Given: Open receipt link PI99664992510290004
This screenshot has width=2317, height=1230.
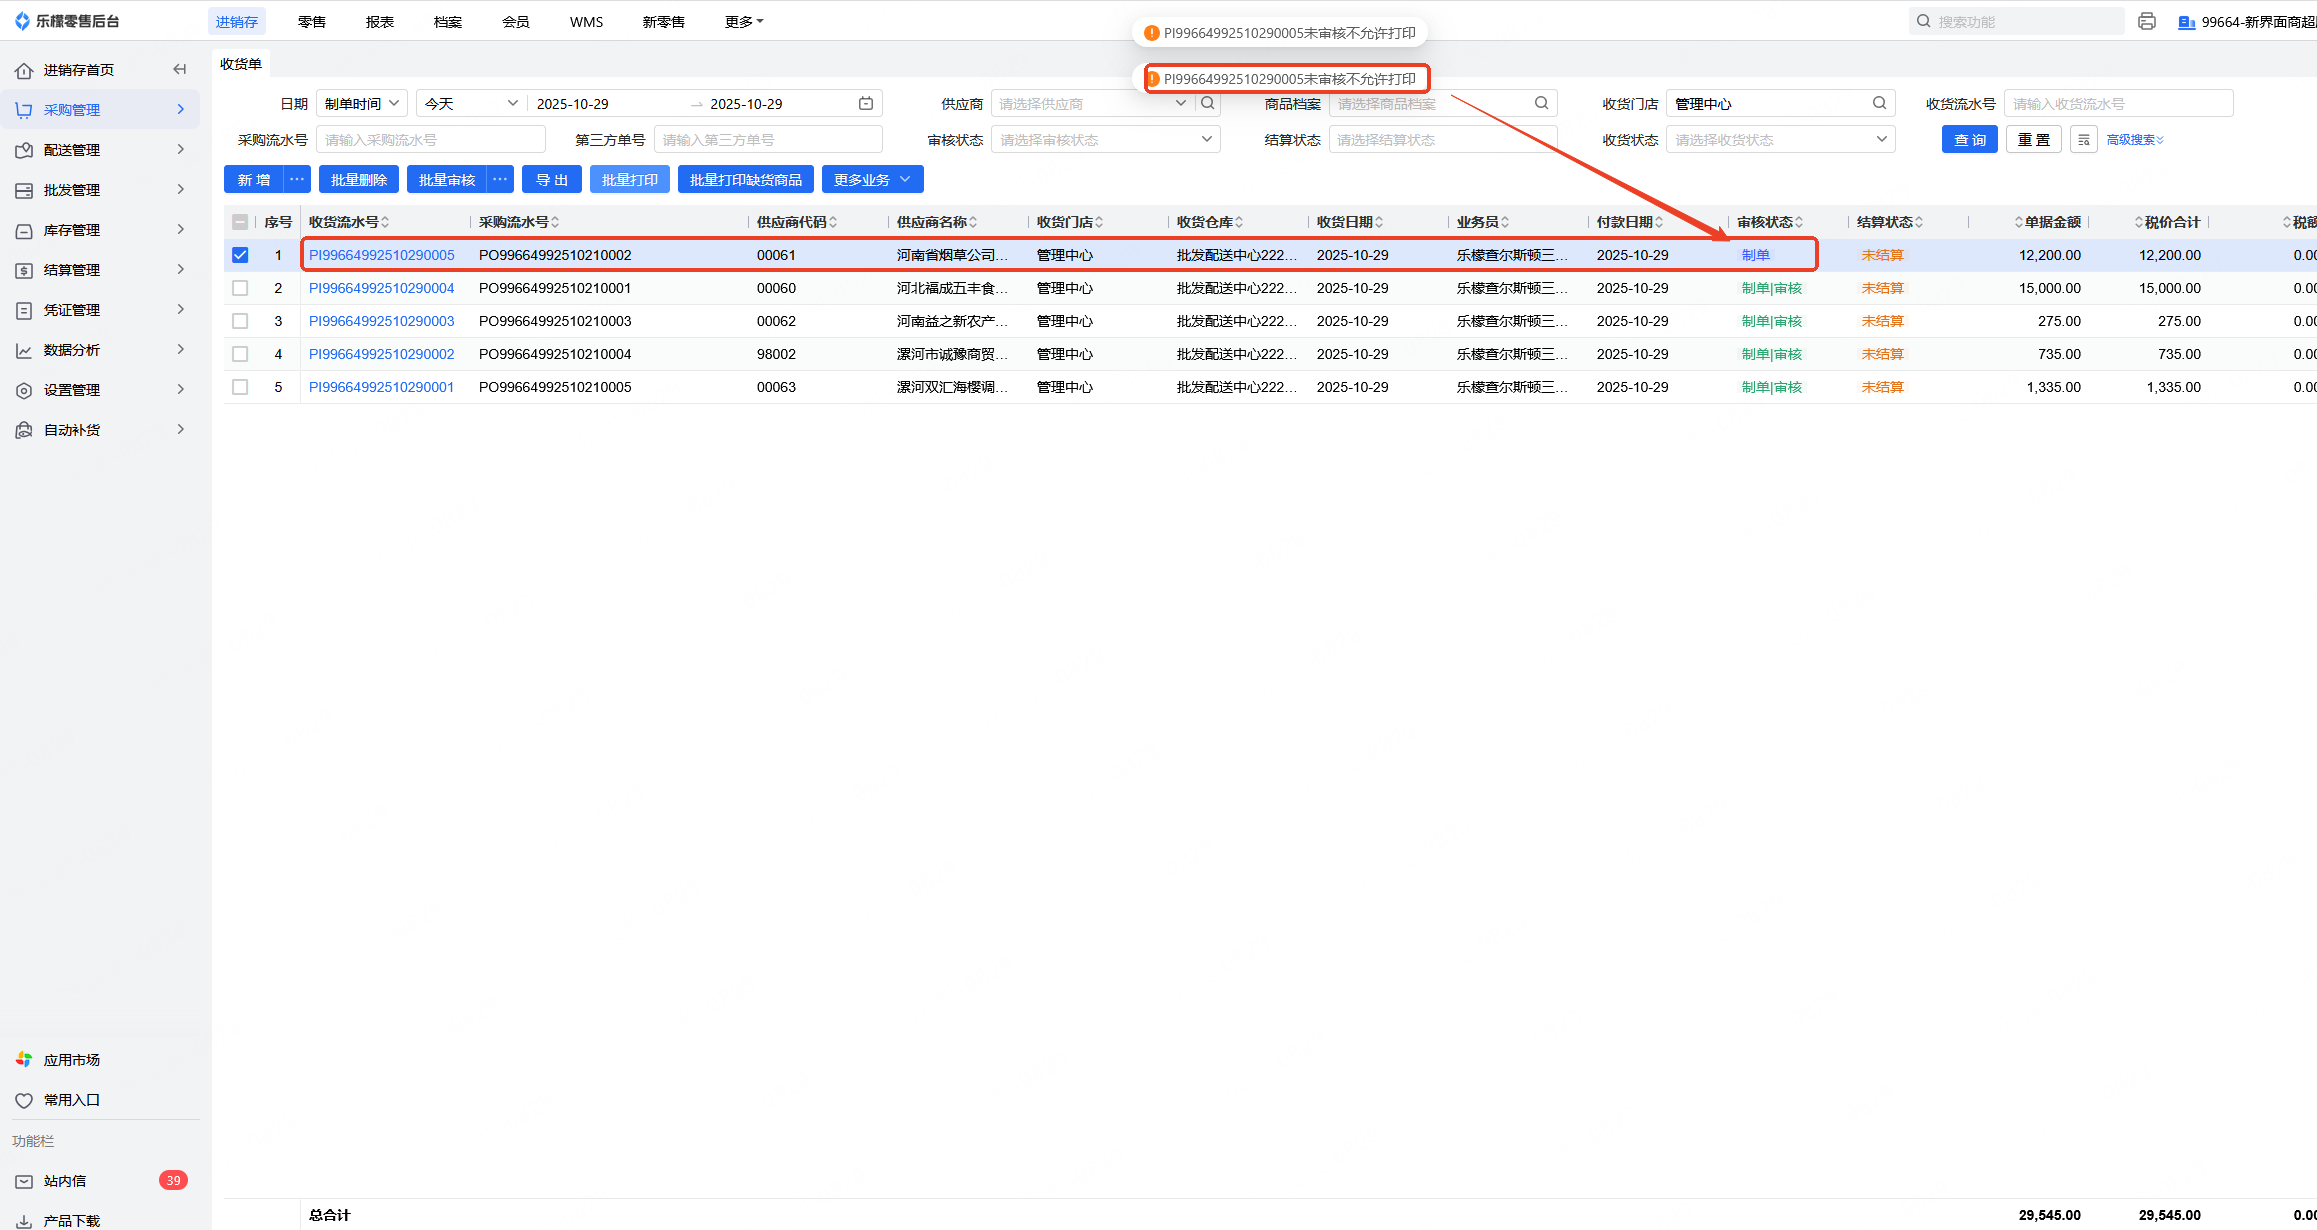Looking at the screenshot, I should pos(381,288).
